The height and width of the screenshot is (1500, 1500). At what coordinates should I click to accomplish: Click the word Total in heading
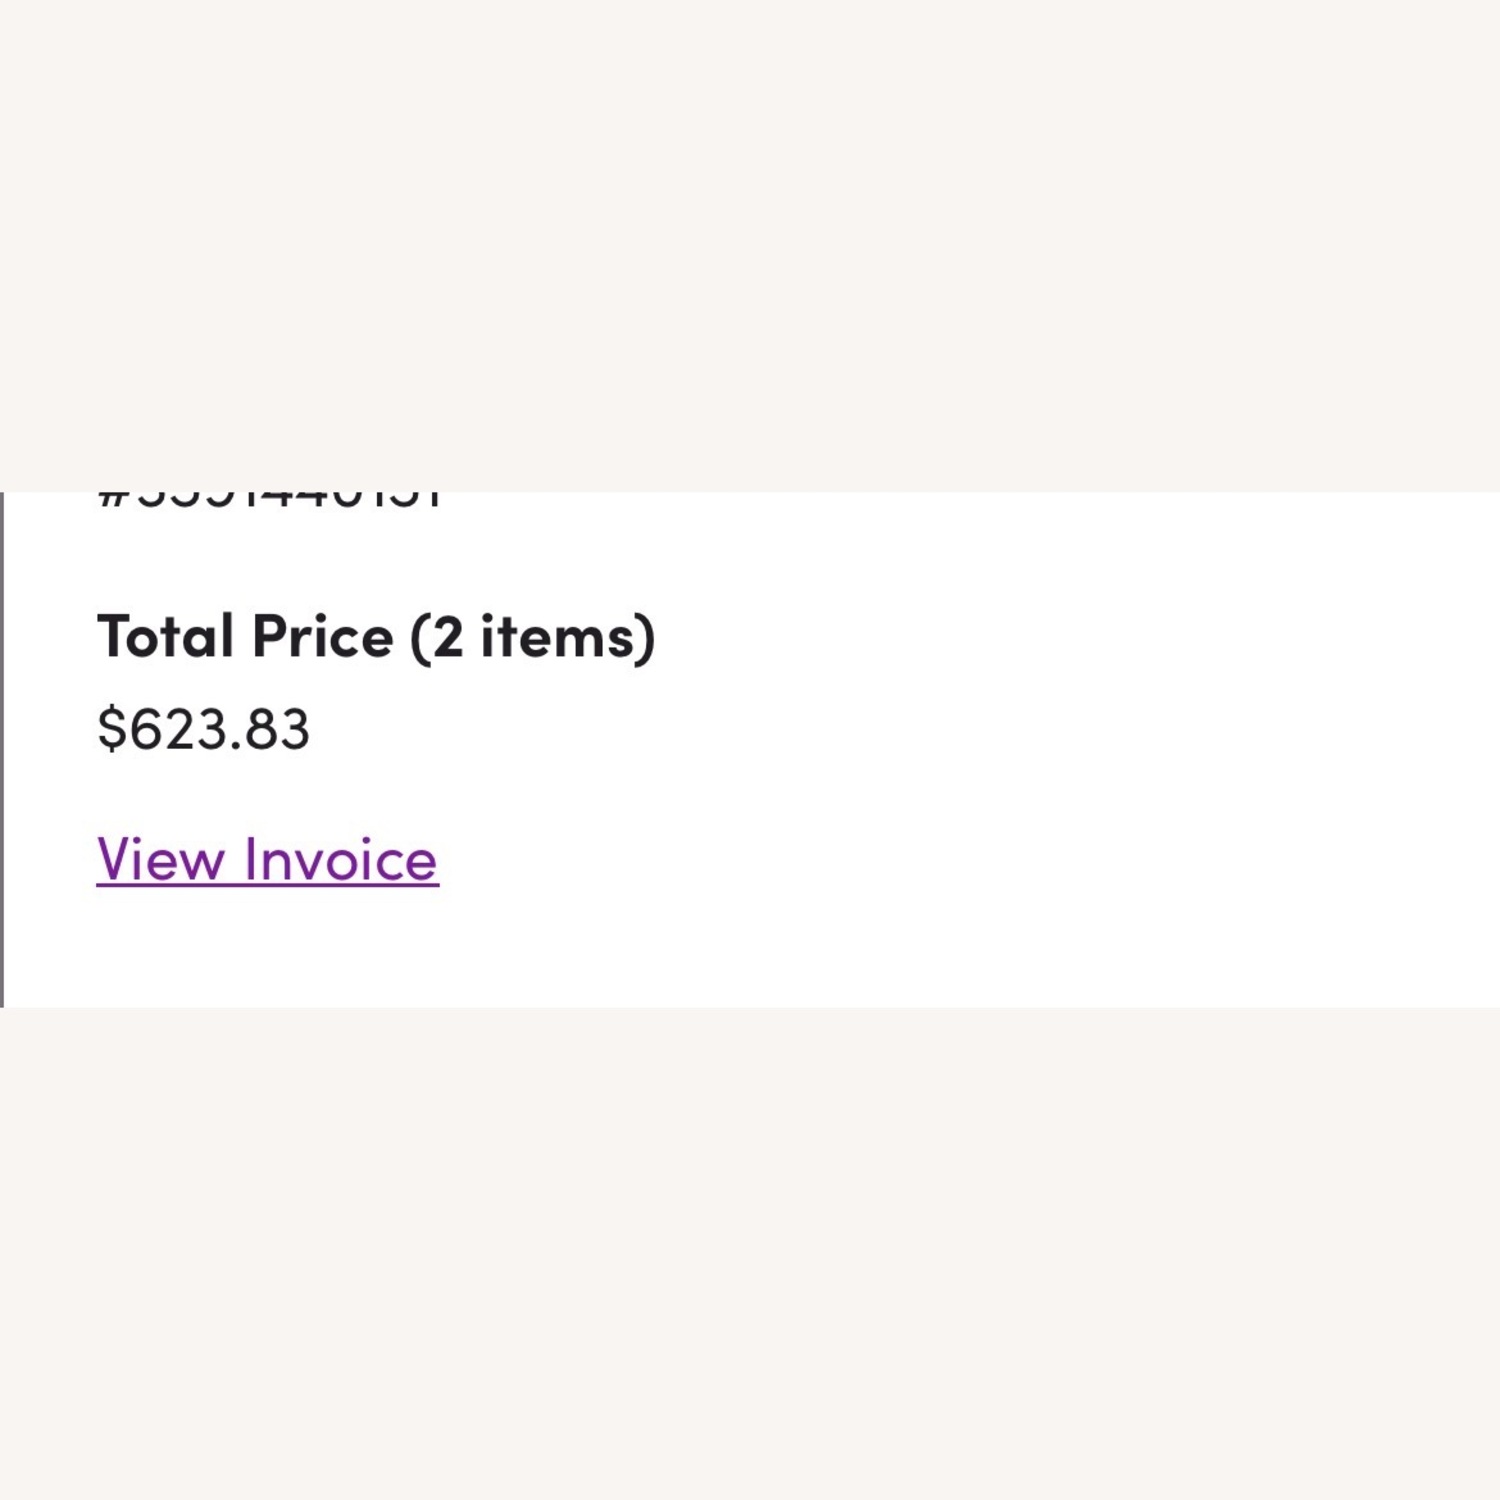coord(165,637)
